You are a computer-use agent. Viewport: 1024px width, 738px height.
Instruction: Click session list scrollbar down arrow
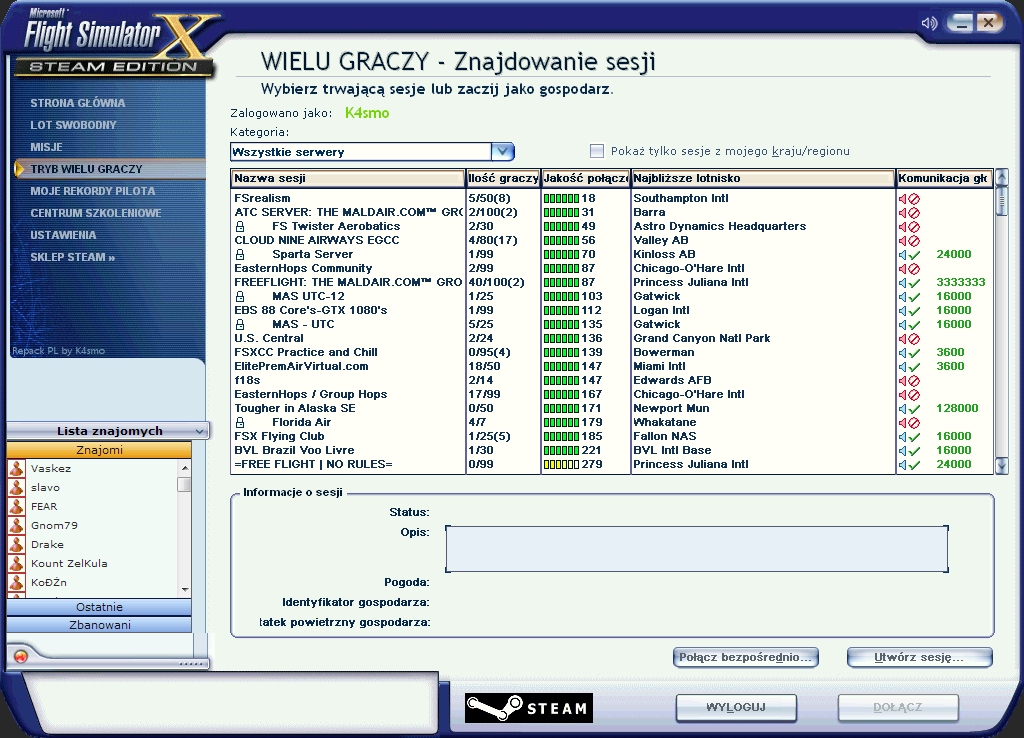[1002, 466]
